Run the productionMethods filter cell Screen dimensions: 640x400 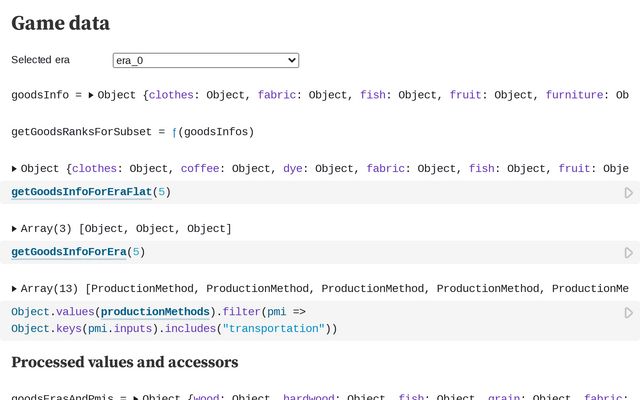point(628,313)
